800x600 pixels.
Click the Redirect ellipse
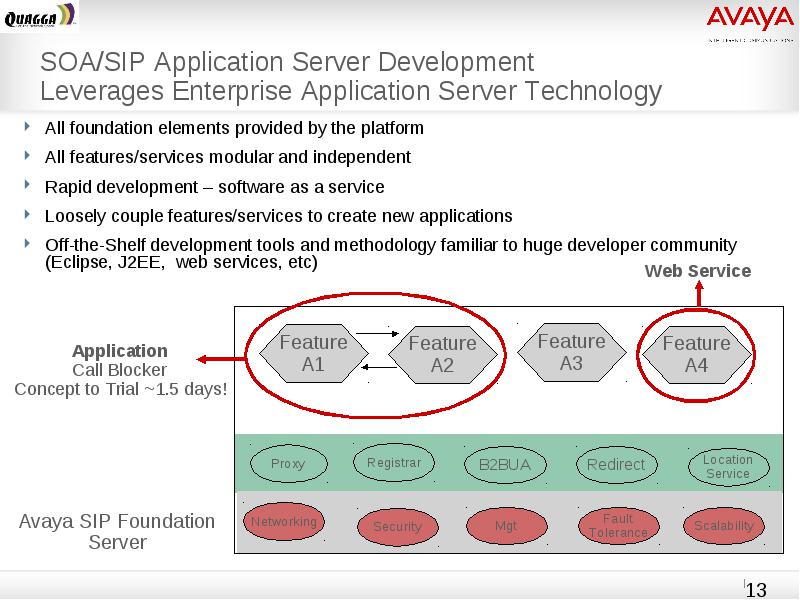pyautogui.click(x=616, y=464)
